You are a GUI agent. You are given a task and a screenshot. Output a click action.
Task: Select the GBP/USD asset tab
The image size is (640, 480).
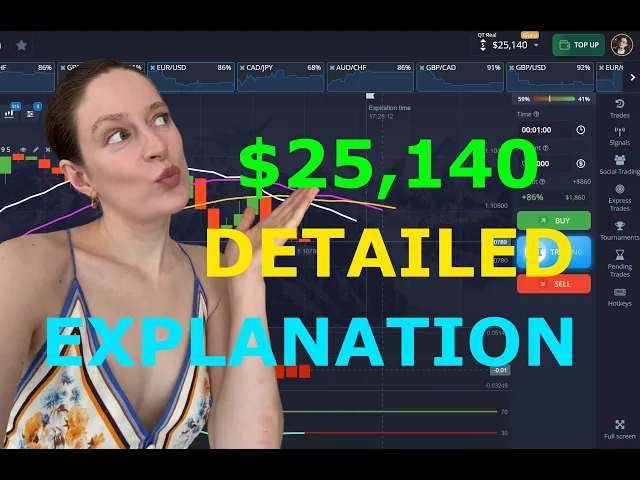tap(550, 76)
